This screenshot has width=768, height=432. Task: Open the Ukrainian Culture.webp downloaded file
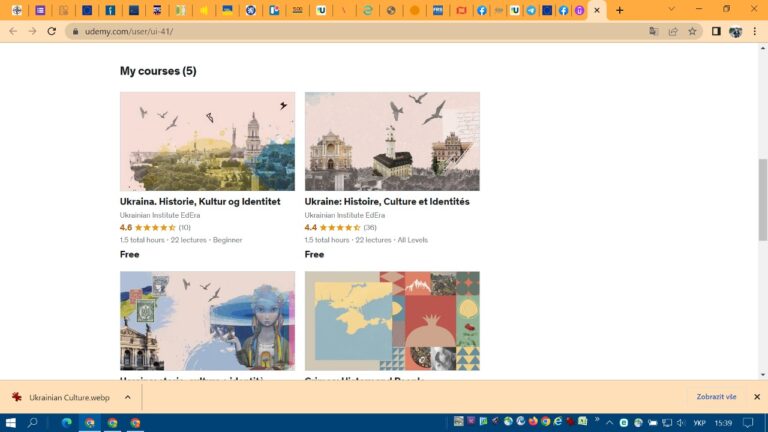(x=68, y=397)
